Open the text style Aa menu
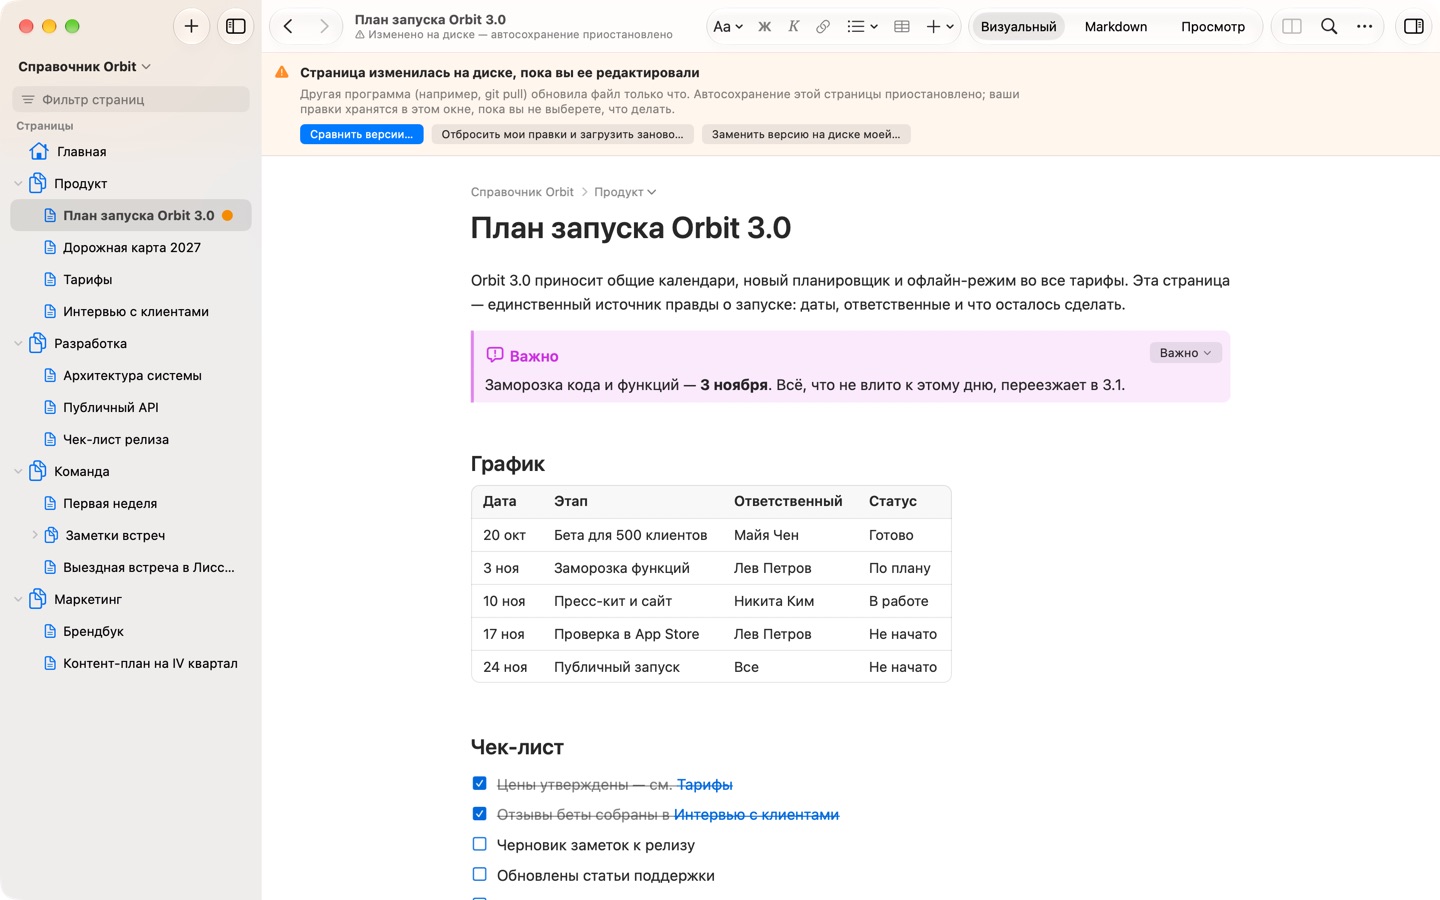Screen dimensions: 1440x900 [728, 27]
